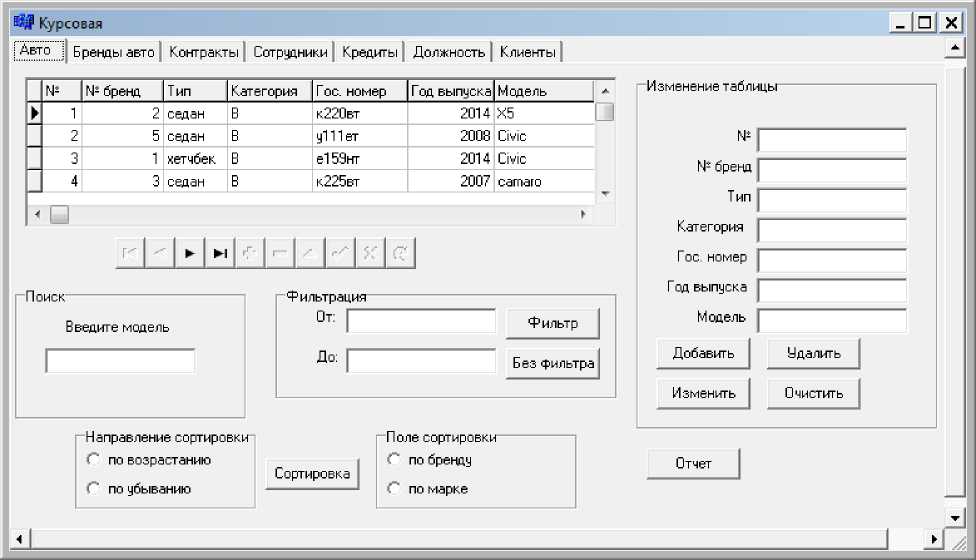976x560 pixels.
Task: Select row indicator of first grid row
Action: coord(34,113)
